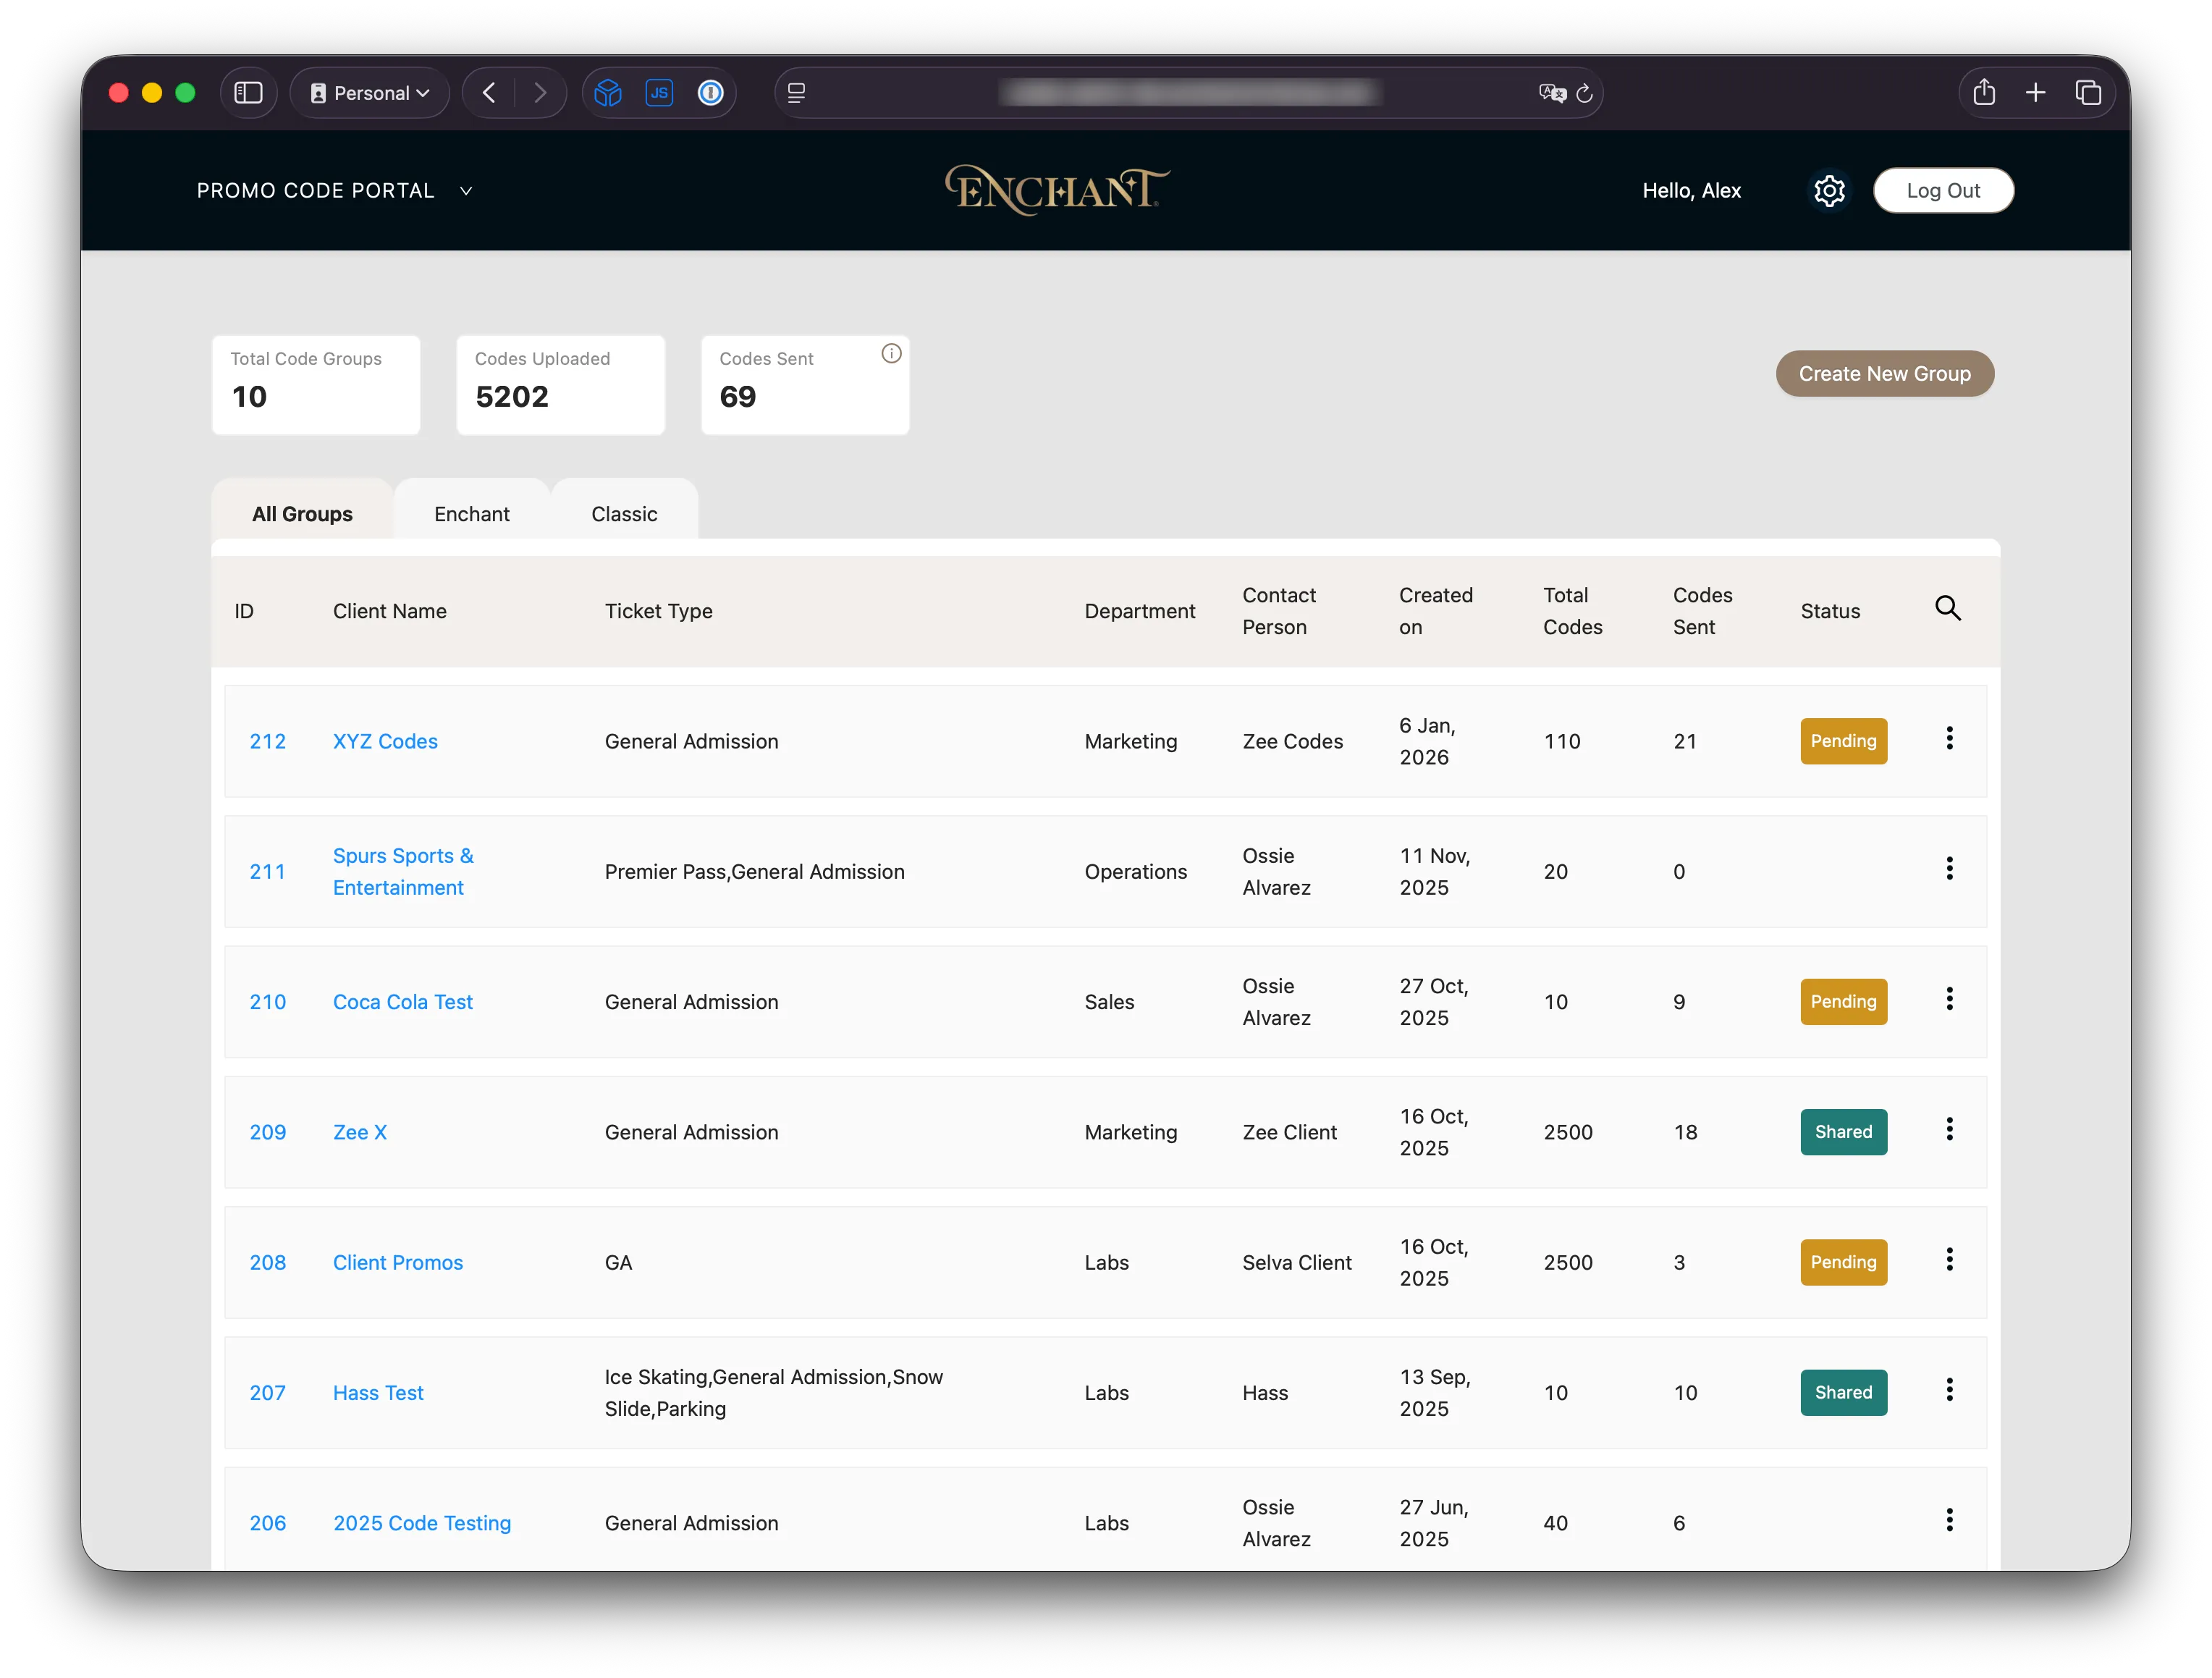Open the 1Password extension icon
The image size is (2212, 1678).
710,93
